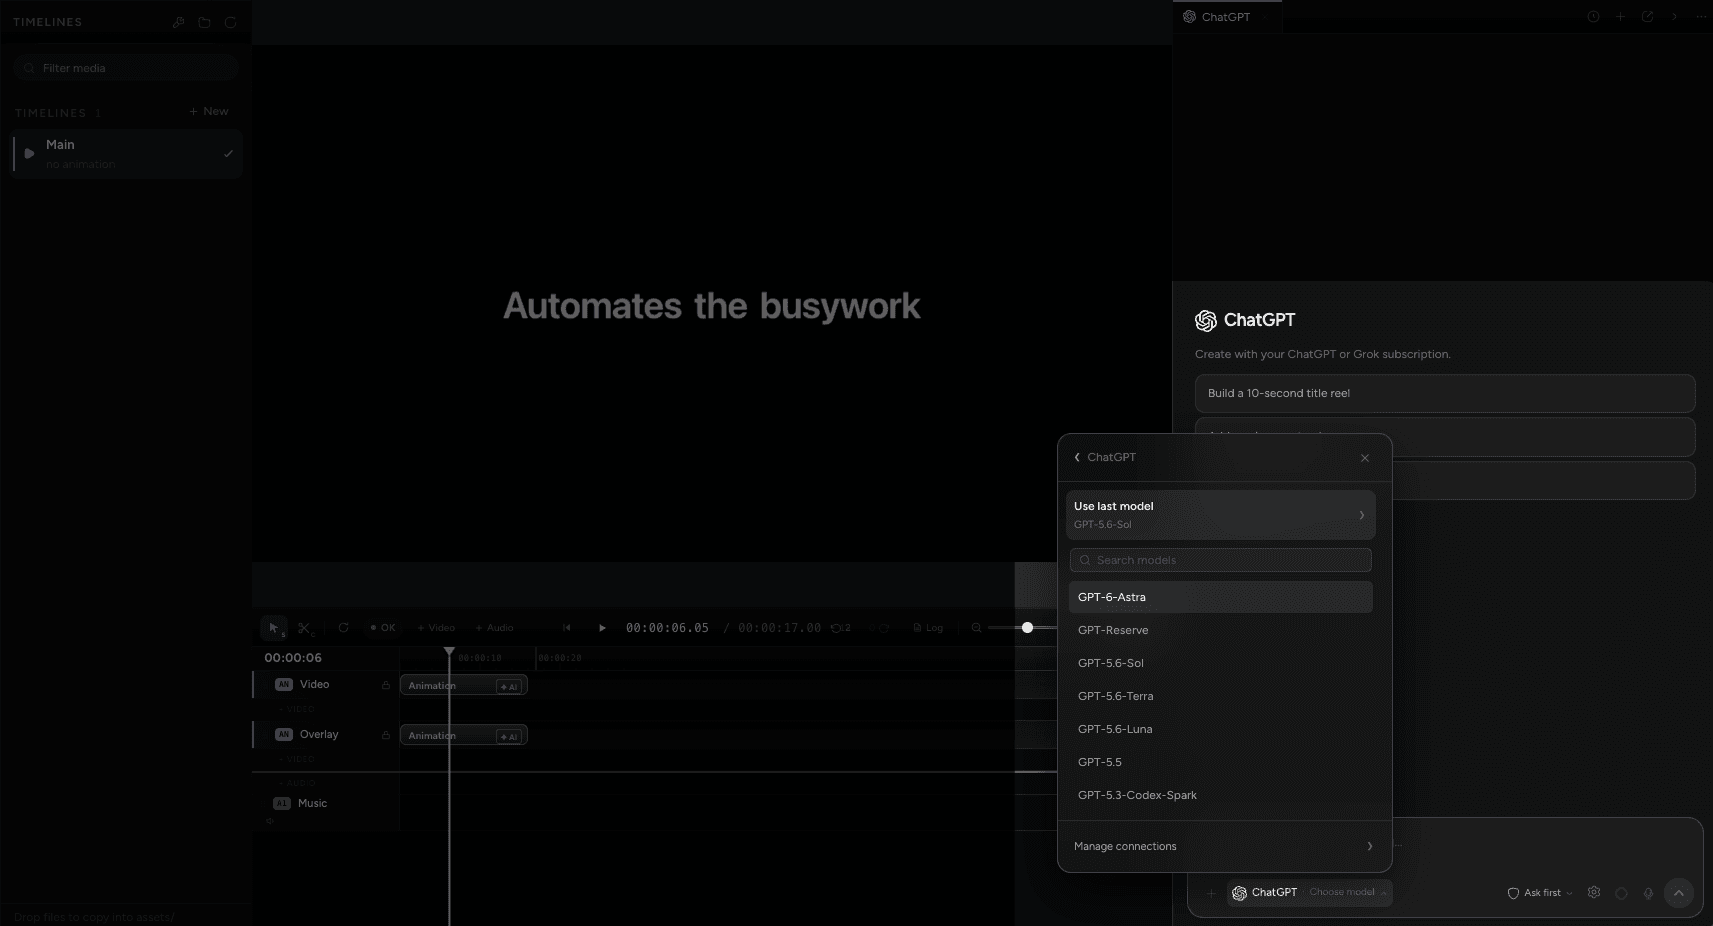
Task: Select the scissors cut tool
Action: [x=304, y=628]
